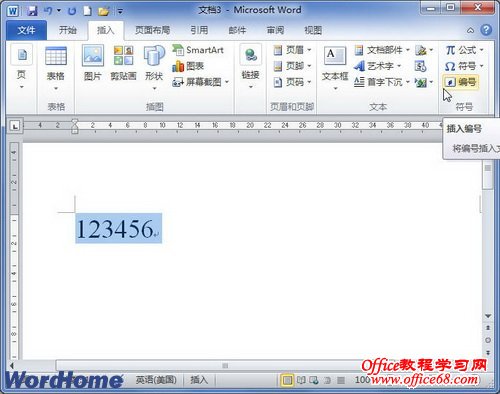500x394 pixels.
Task: Switch to Draft view
Action: (341, 380)
